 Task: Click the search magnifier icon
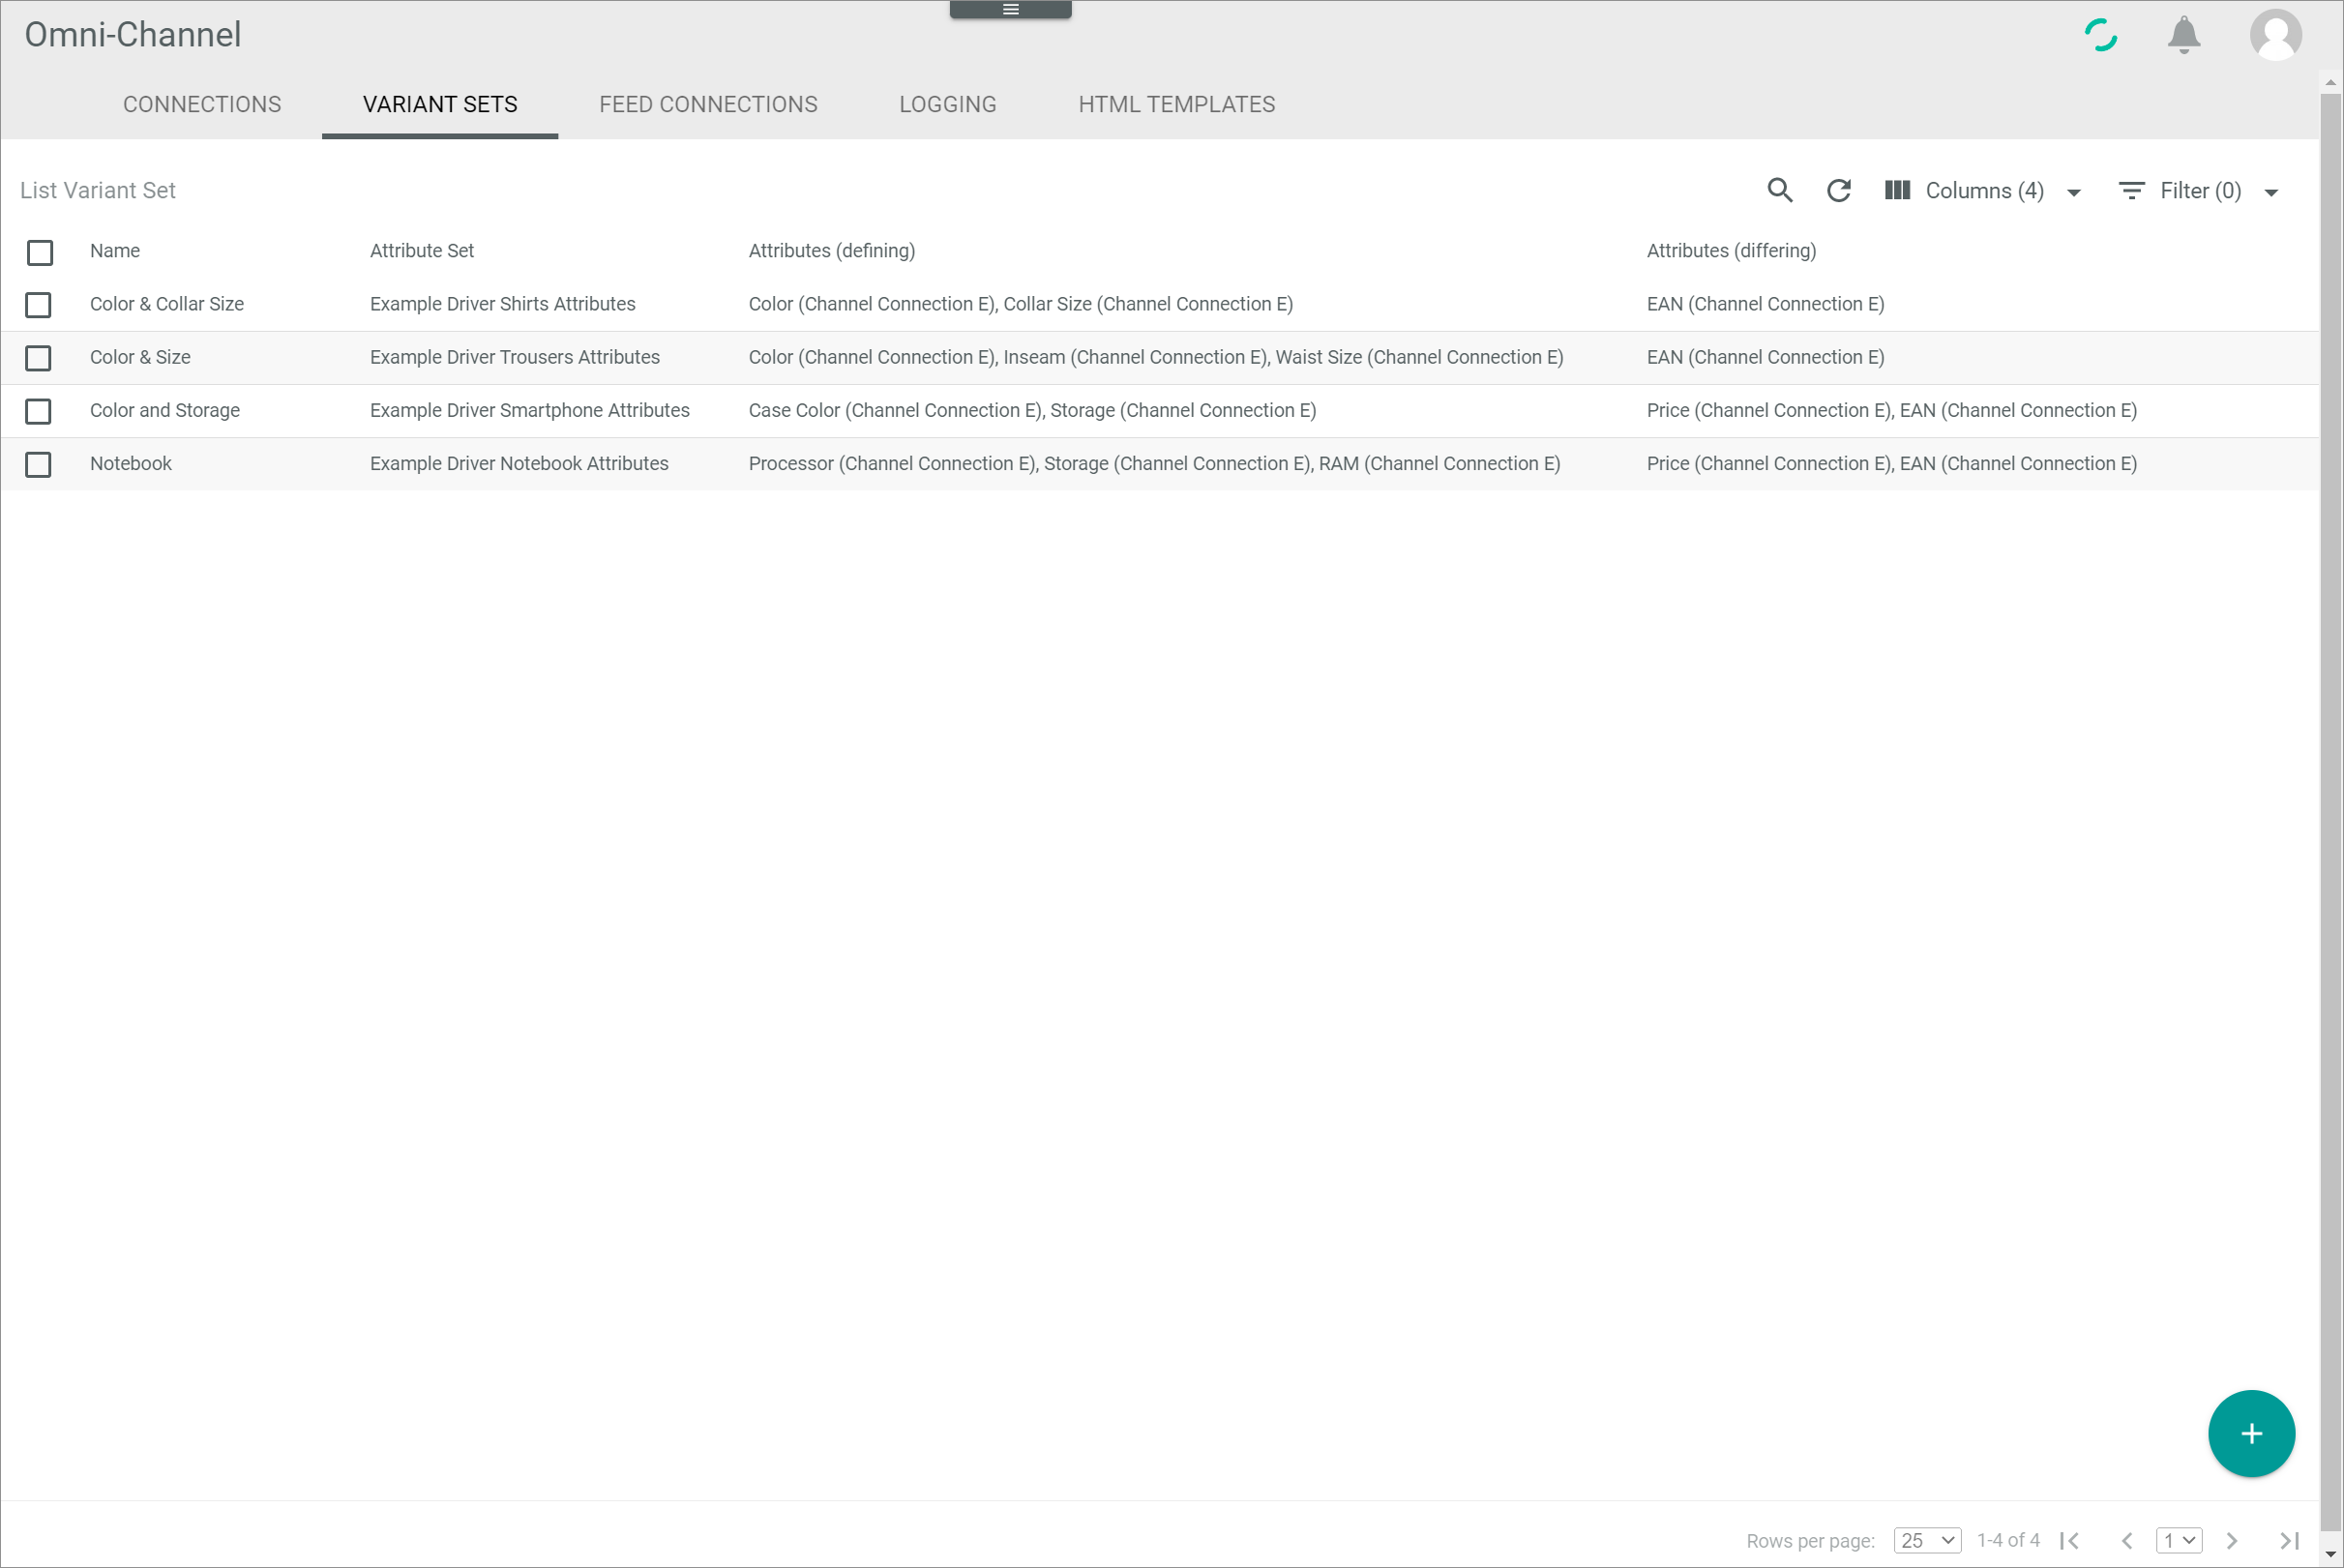[1779, 190]
